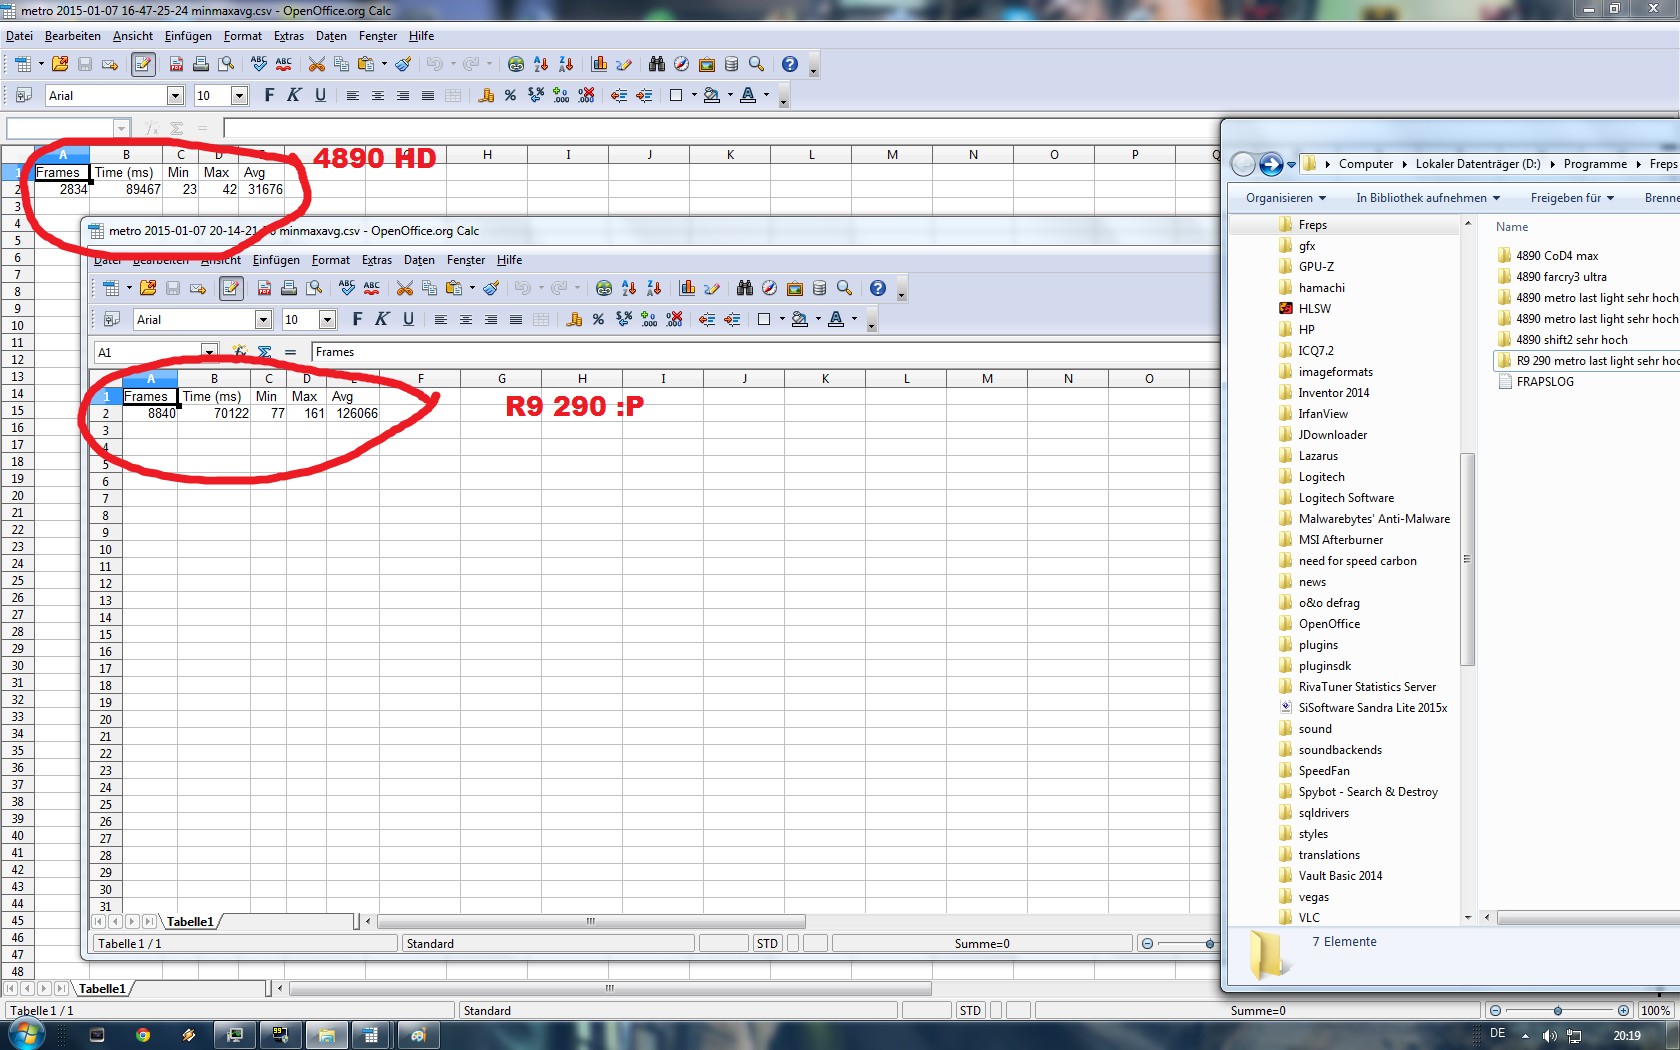Open Organisieren dropdown in Explorer
This screenshot has width=1680, height=1050.
[x=1286, y=198]
